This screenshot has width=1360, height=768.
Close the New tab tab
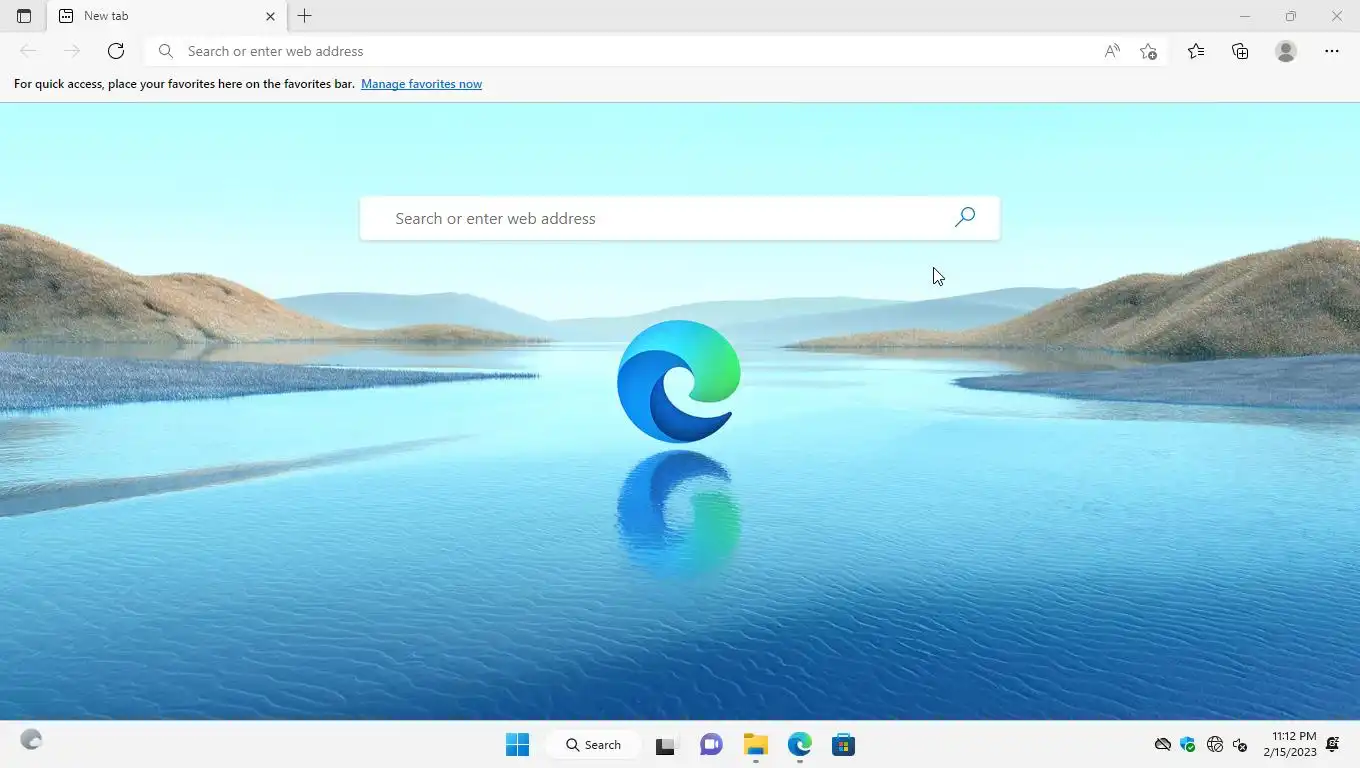(x=270, y=16)
